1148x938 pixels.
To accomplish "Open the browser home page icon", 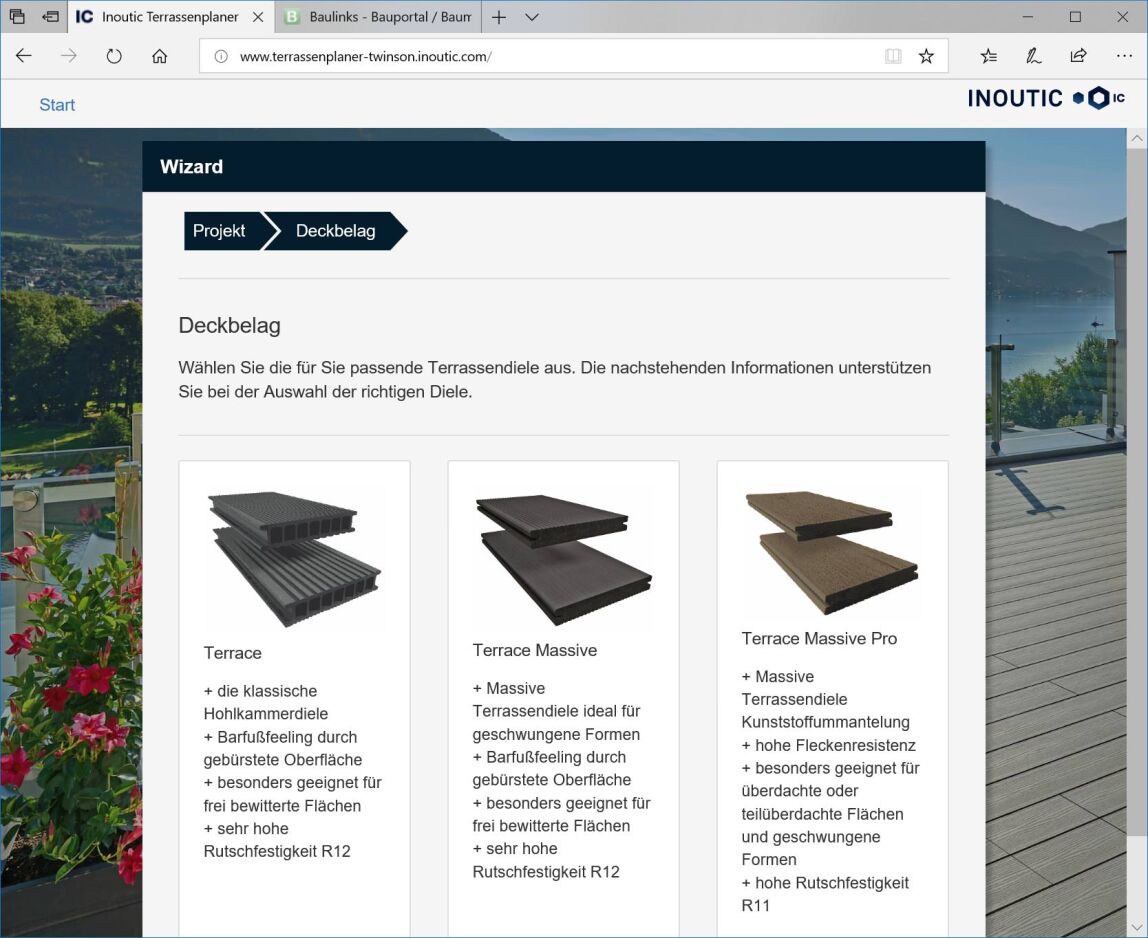I will coord(159,56).
